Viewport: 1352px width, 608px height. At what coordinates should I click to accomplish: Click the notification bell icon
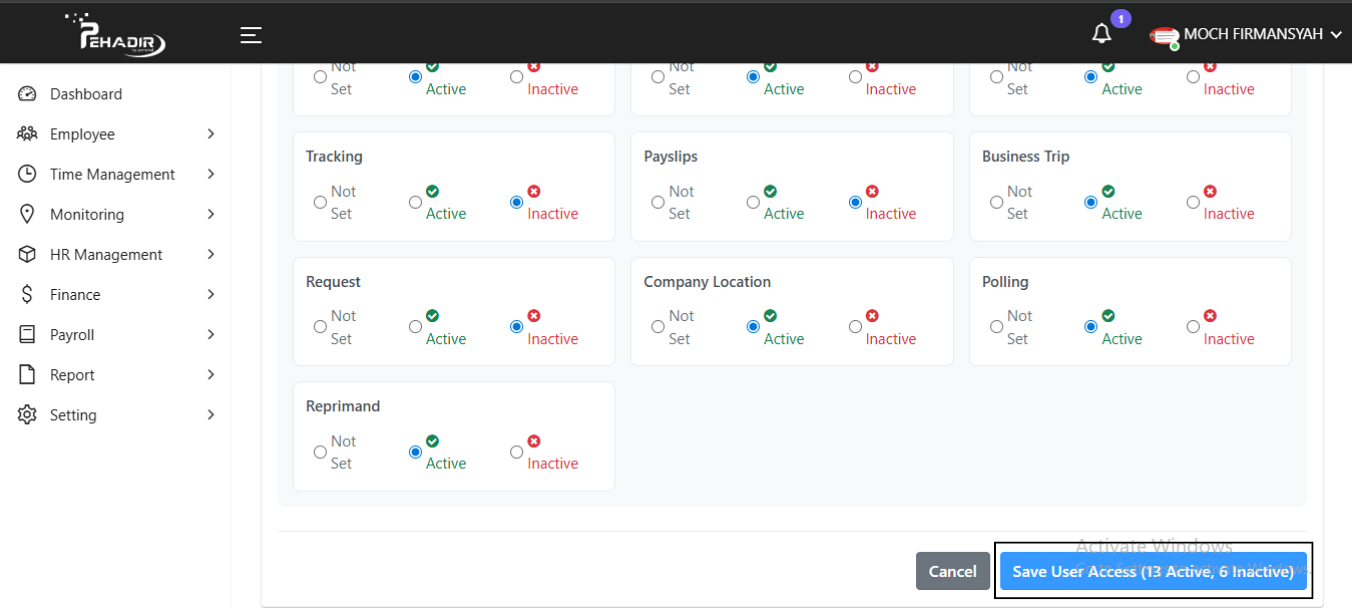(x=1101, y=34)
